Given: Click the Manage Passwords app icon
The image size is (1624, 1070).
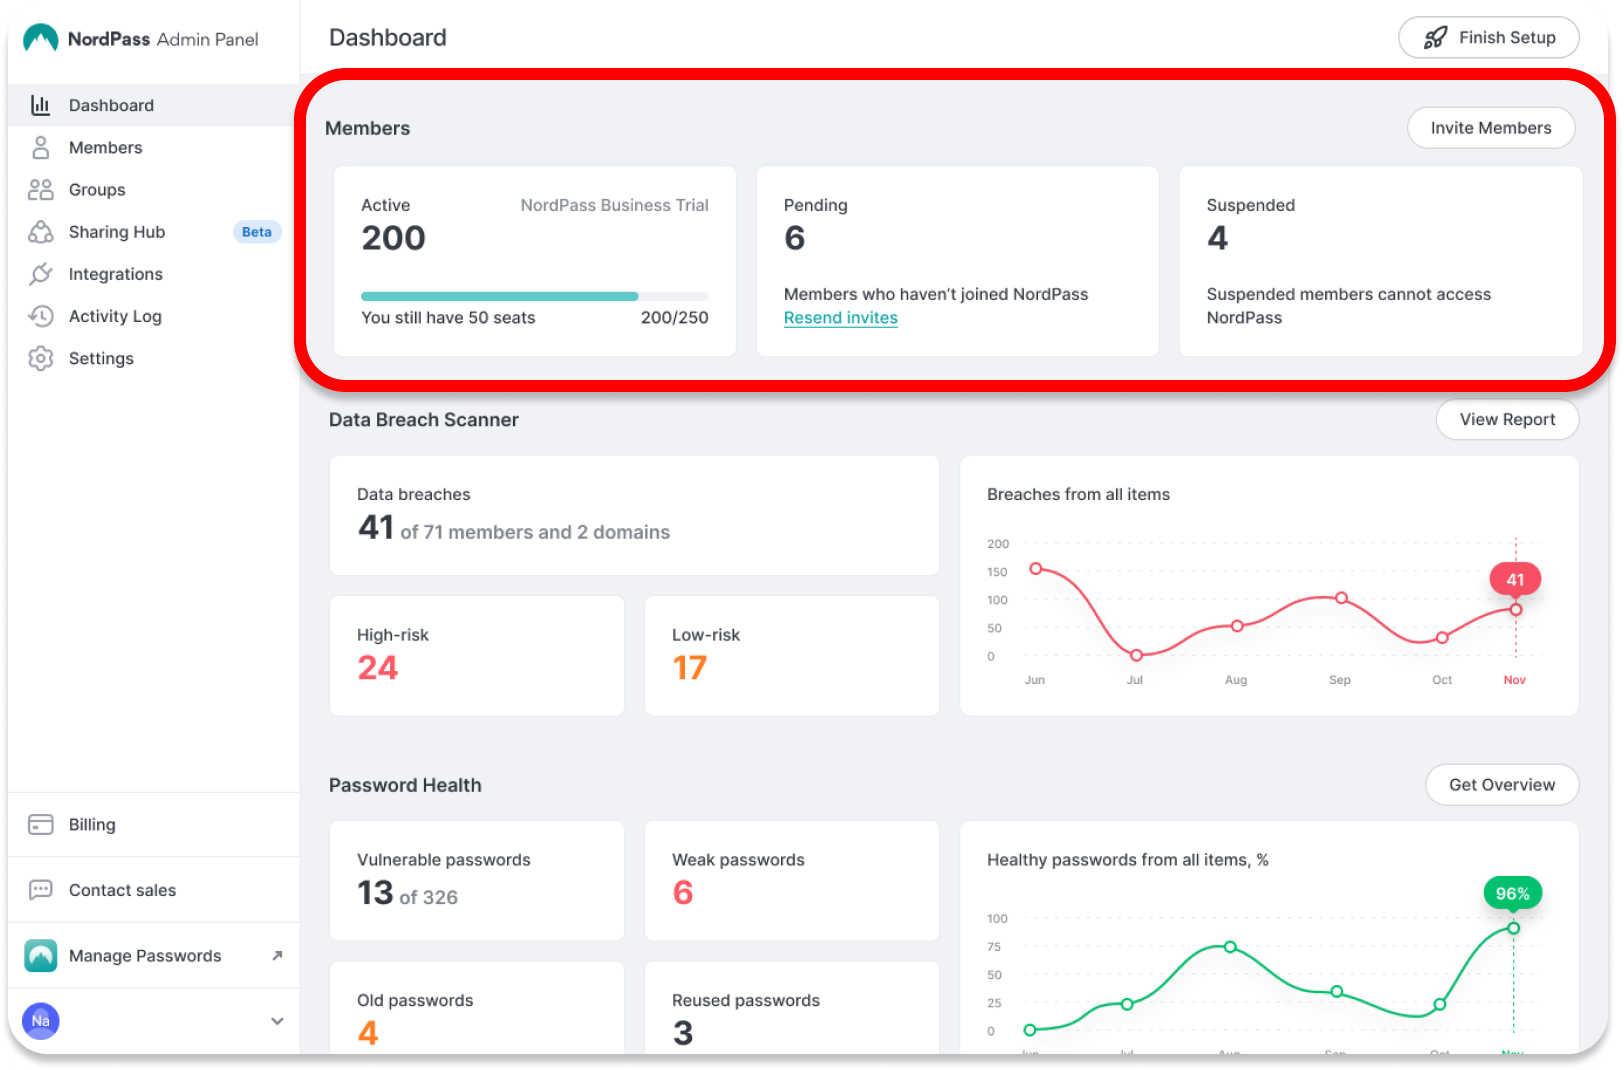Looking at the screenshot, I should point(41,955).
